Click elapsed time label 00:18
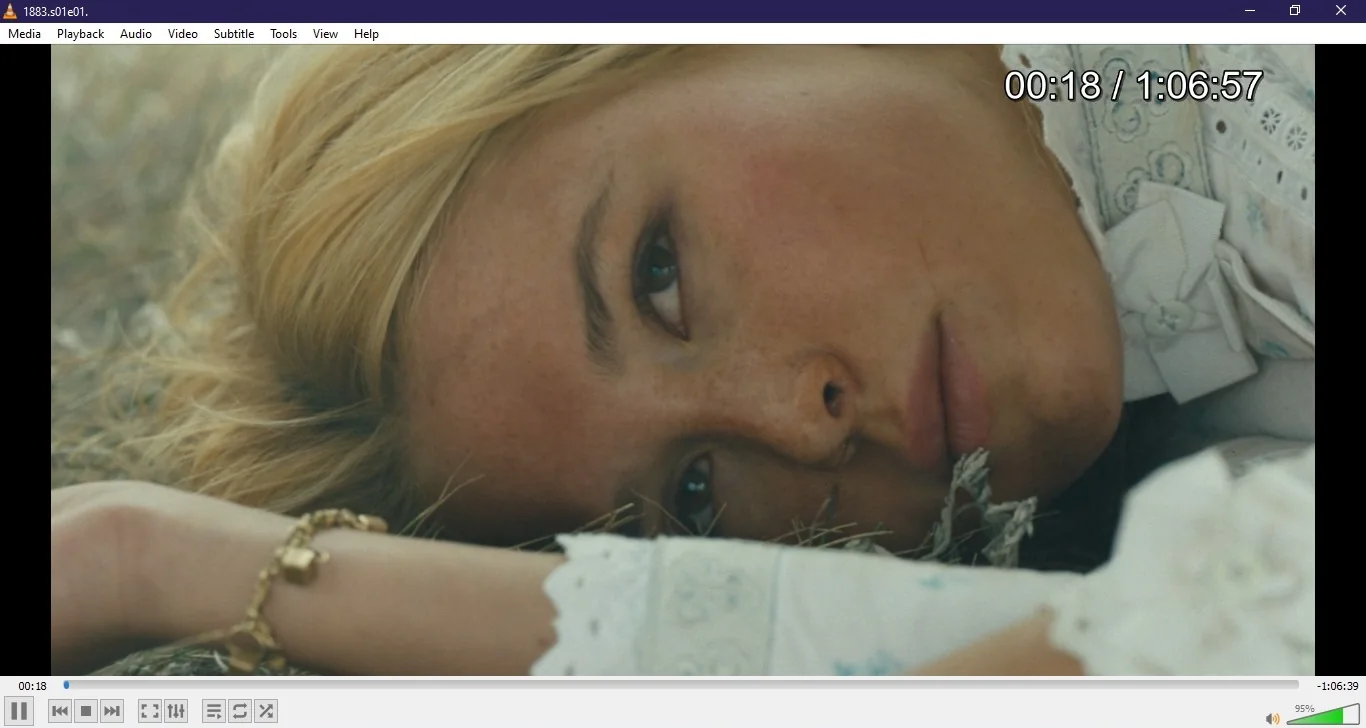This screenshot has width=1366, height=728. click(x=33, y=686)
